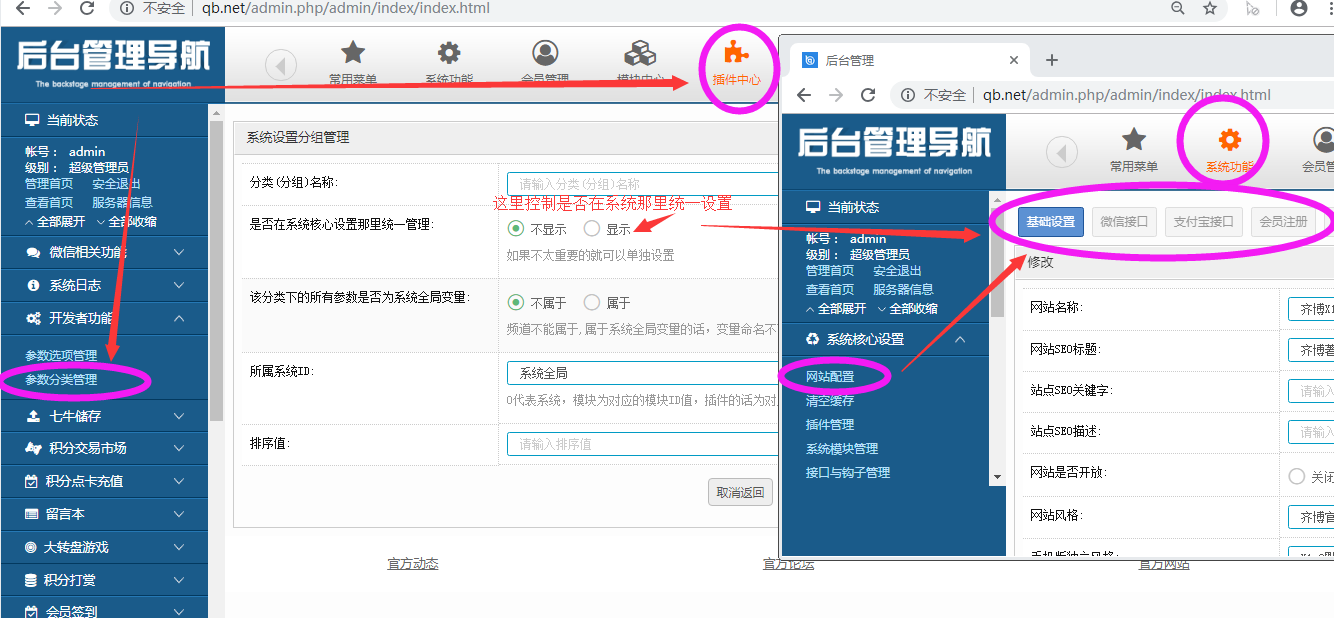This screenshot has width=1334, height=618.
Task: Select the 显示 radio button
Action: click(x=592, y=229)
